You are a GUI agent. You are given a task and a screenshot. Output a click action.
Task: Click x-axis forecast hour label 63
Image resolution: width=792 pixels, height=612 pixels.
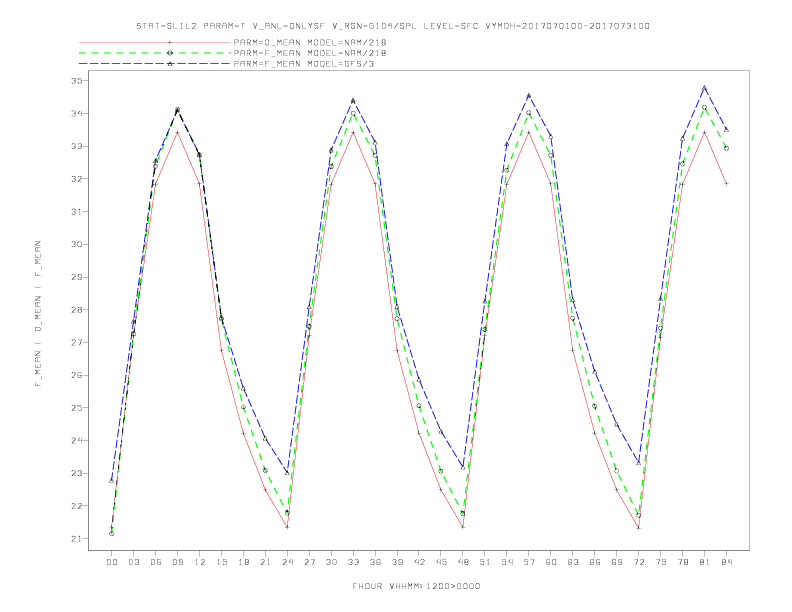pos(573,562)
